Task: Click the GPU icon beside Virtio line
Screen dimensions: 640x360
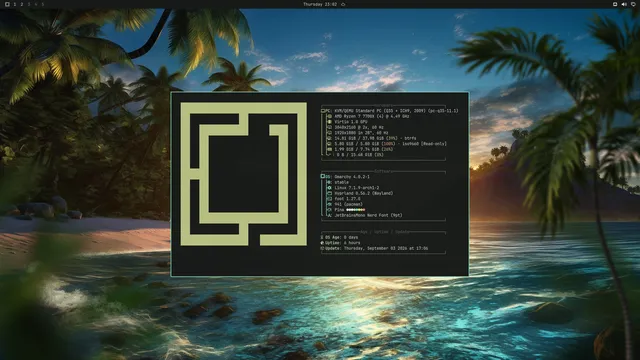Action: (329, 122)
